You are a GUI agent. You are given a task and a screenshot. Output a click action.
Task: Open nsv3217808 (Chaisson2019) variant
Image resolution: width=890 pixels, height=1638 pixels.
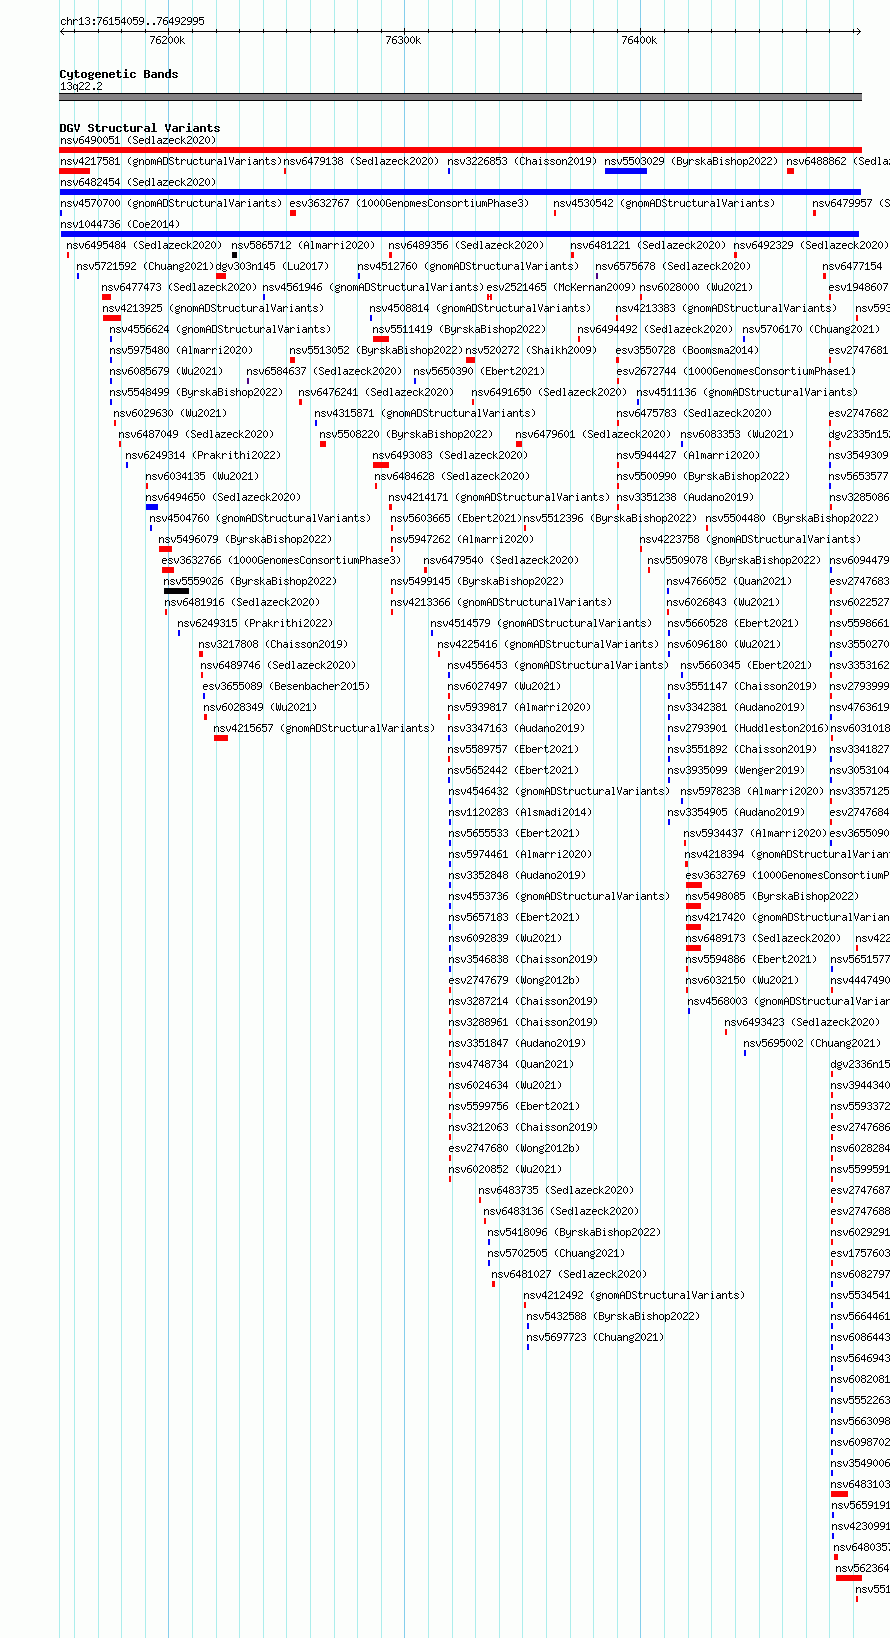[x=273, y=645]
